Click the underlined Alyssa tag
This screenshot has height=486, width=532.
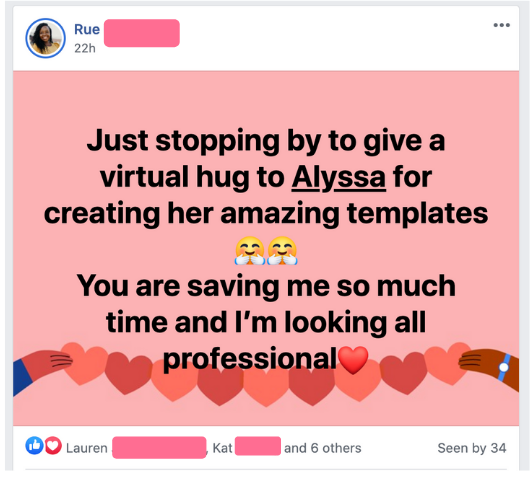[x=339, y=177]
